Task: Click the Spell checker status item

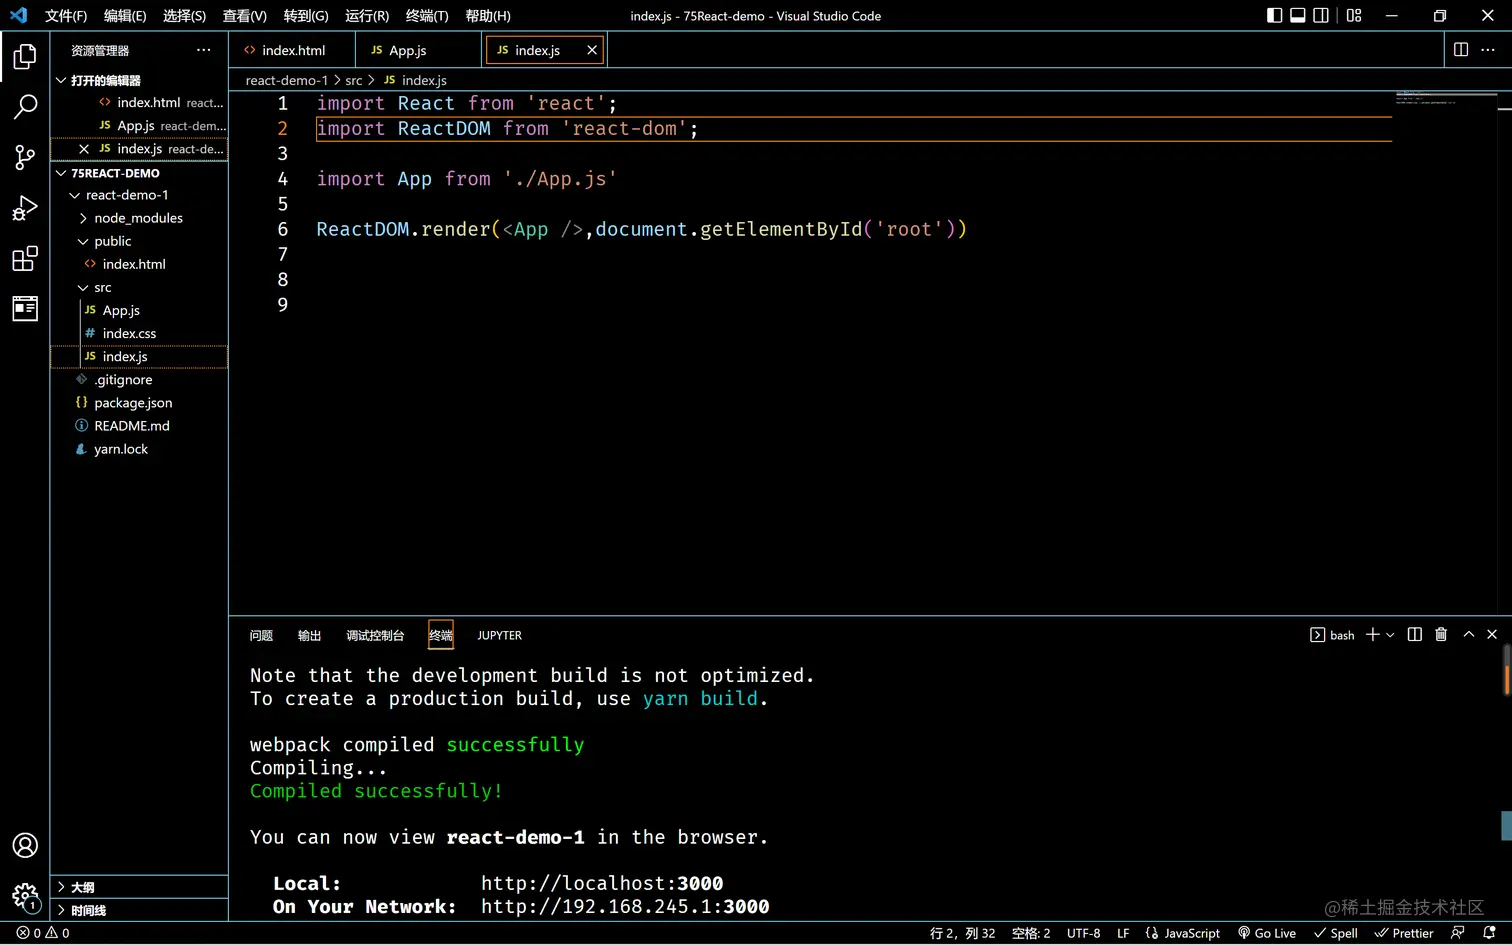Action: [x=1336, y=933]
